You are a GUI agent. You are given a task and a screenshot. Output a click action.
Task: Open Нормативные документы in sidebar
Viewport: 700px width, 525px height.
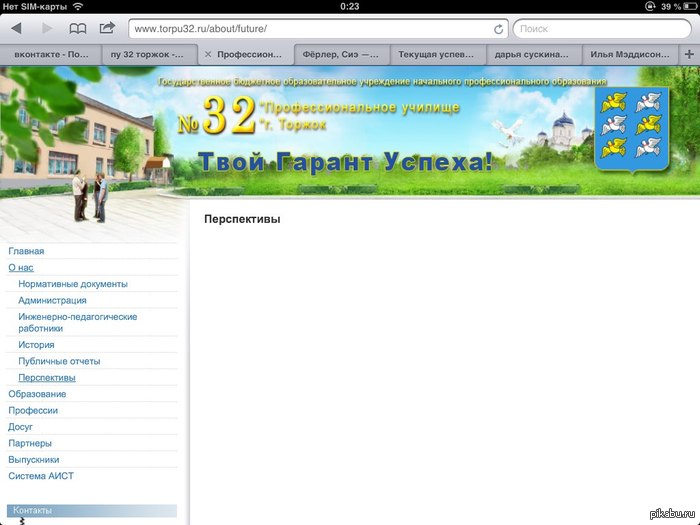click(x=73, y=284)
